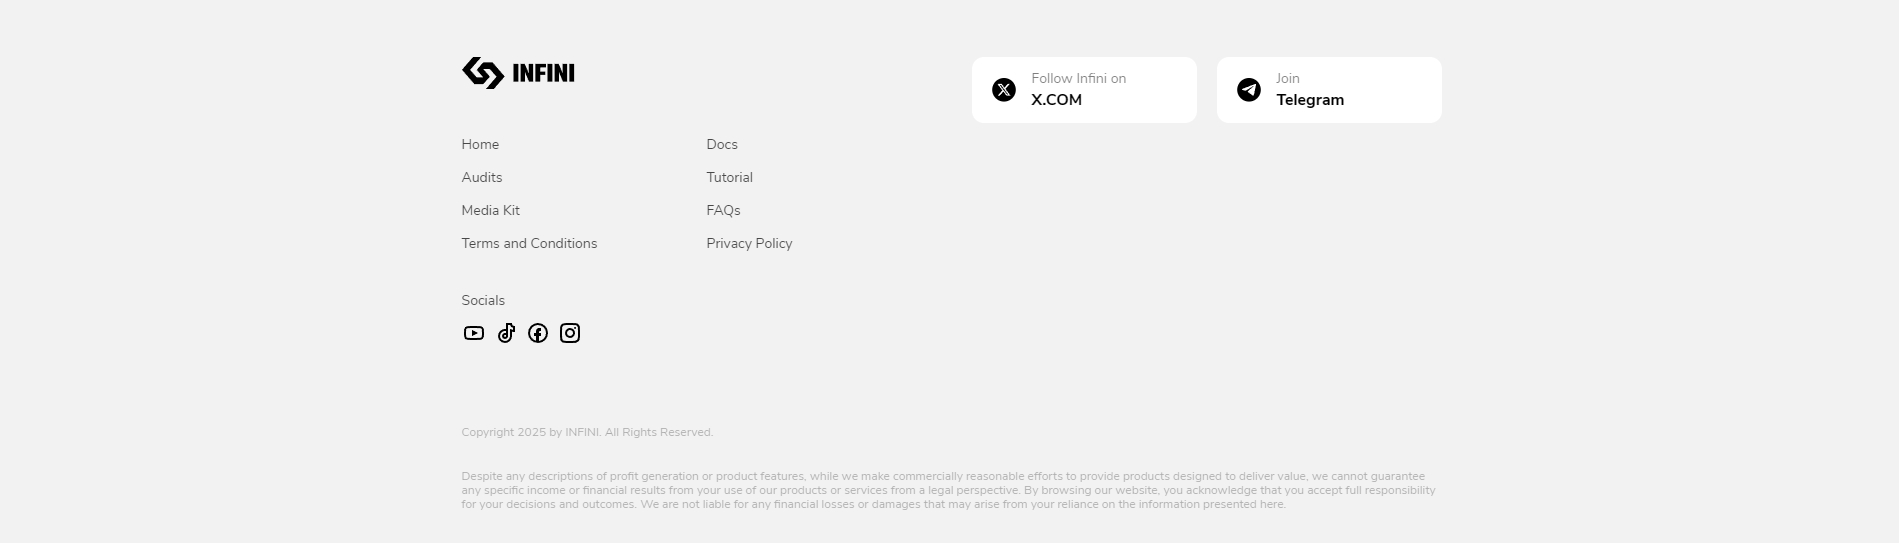Open the Audits link
1899x543 pixels.
[482, 177]
